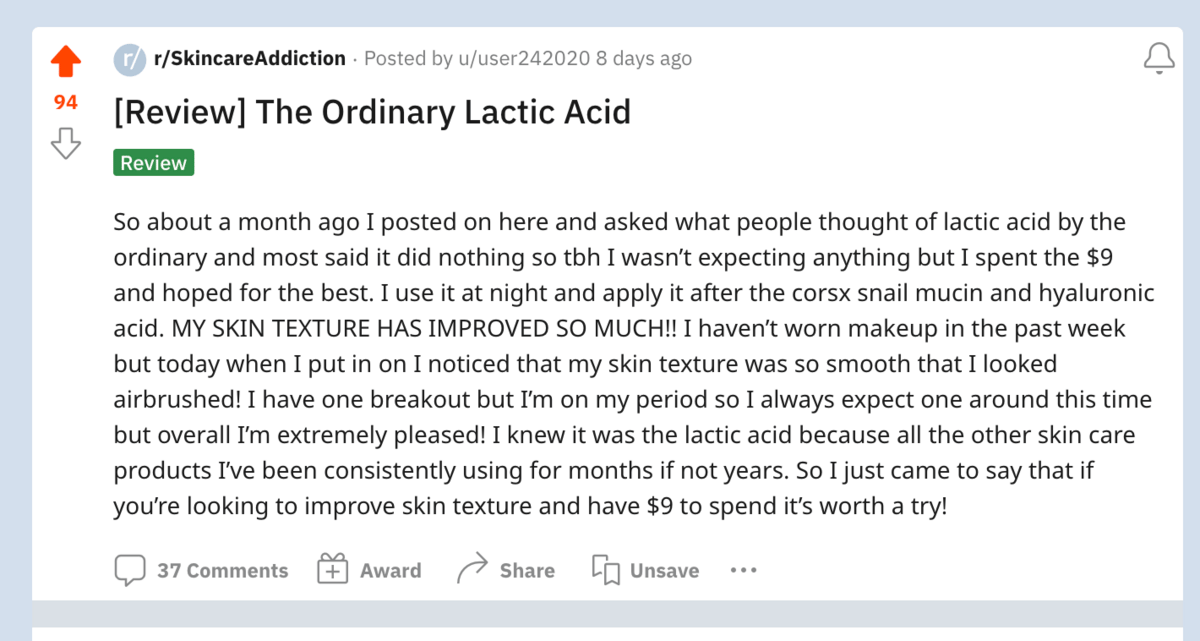Click the orange vote count 94
The width and height of the screenshot is (1200, 641).
point(66,102)
